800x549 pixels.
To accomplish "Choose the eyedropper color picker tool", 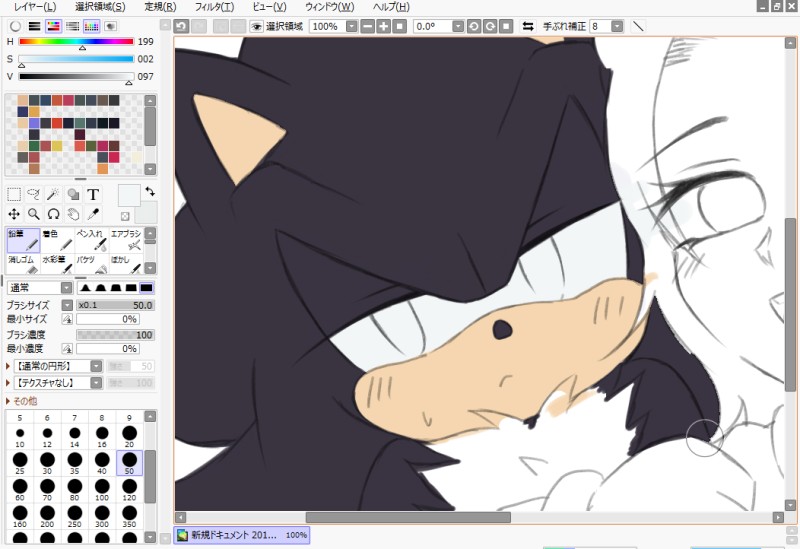I will point(93,214).
